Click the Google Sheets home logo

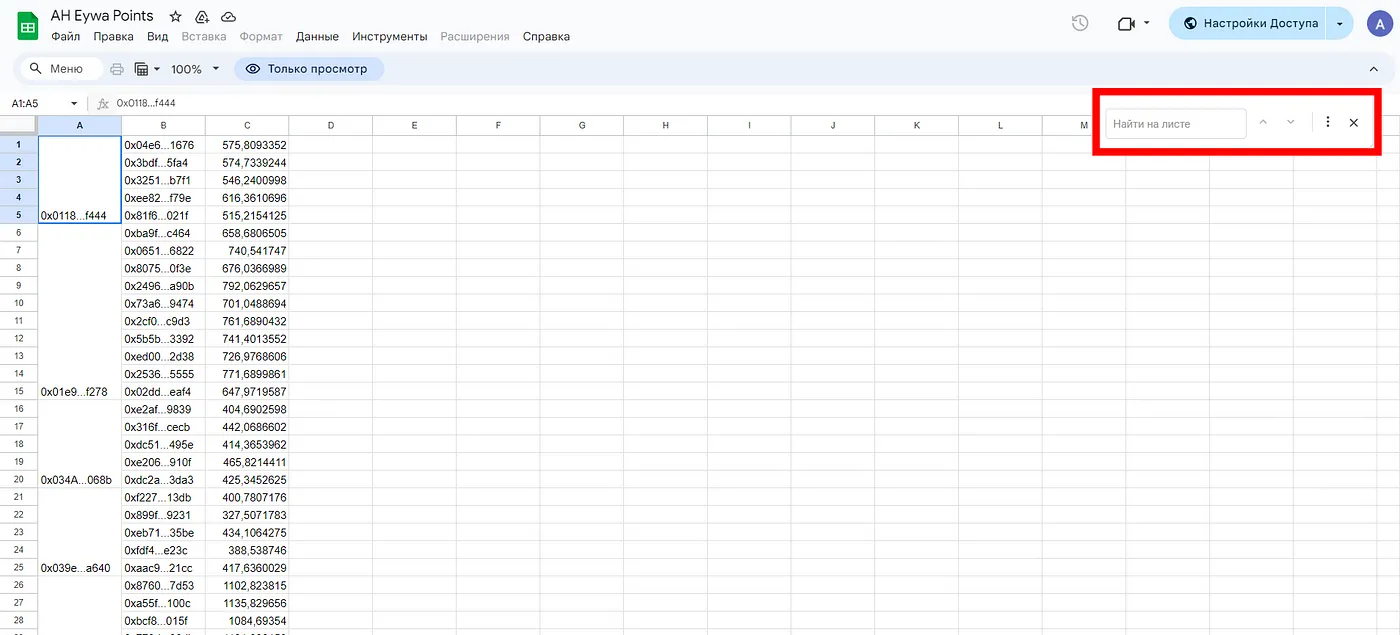pyautogui.click(x=28, y=25)
